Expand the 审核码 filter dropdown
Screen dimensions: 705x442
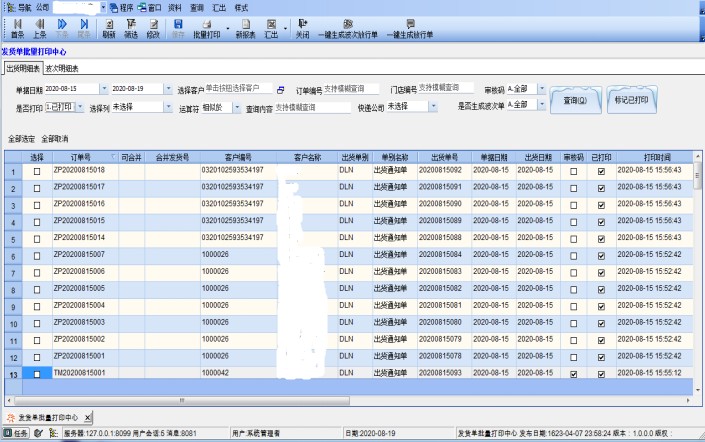[x=542, y=89]
